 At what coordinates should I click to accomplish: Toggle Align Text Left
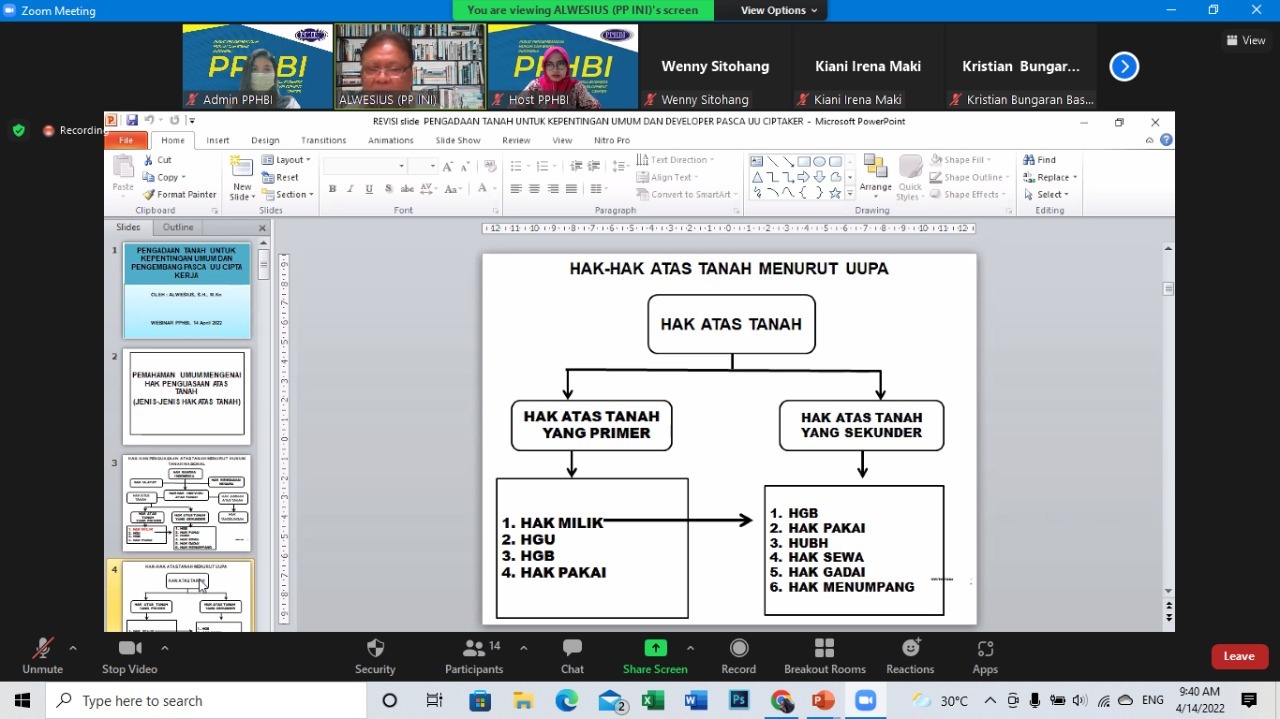(516, 189)
